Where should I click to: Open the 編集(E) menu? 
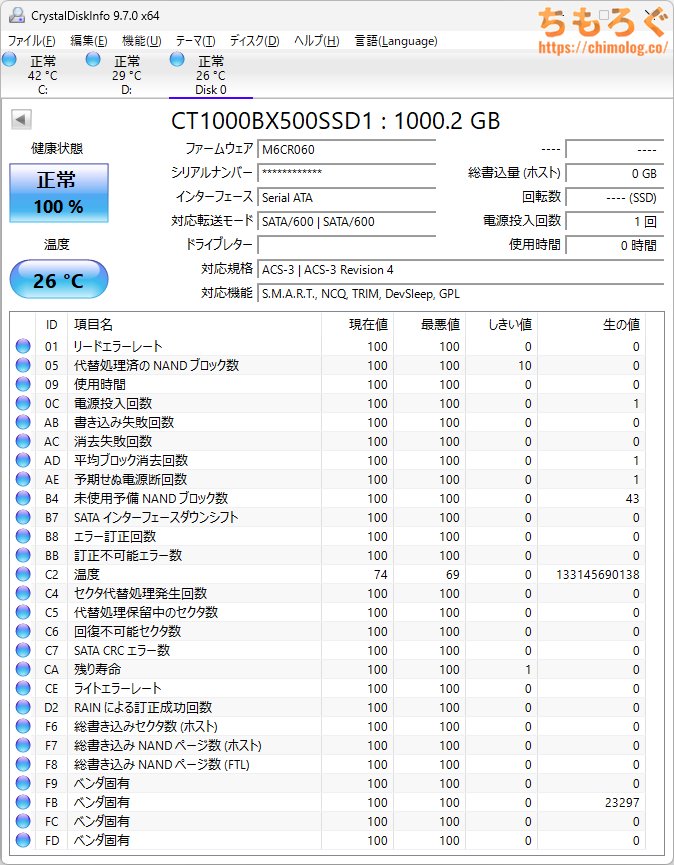(x=89, y=41)
